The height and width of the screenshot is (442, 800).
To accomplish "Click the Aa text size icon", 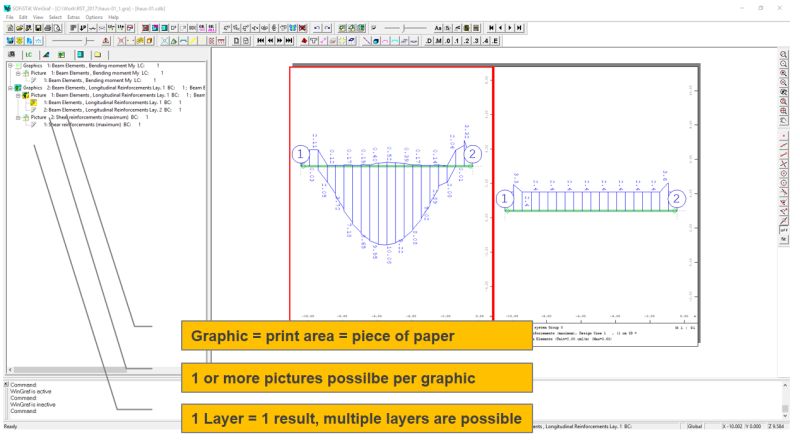I will click(438, 28).
